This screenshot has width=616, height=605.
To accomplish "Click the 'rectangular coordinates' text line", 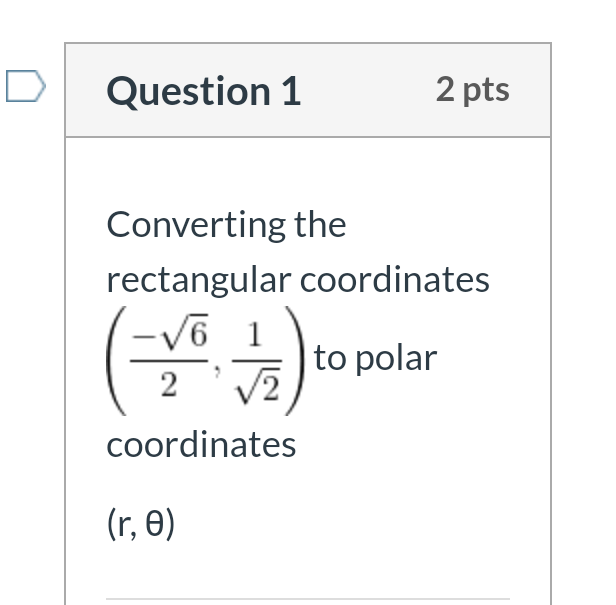I will point(298,280).
